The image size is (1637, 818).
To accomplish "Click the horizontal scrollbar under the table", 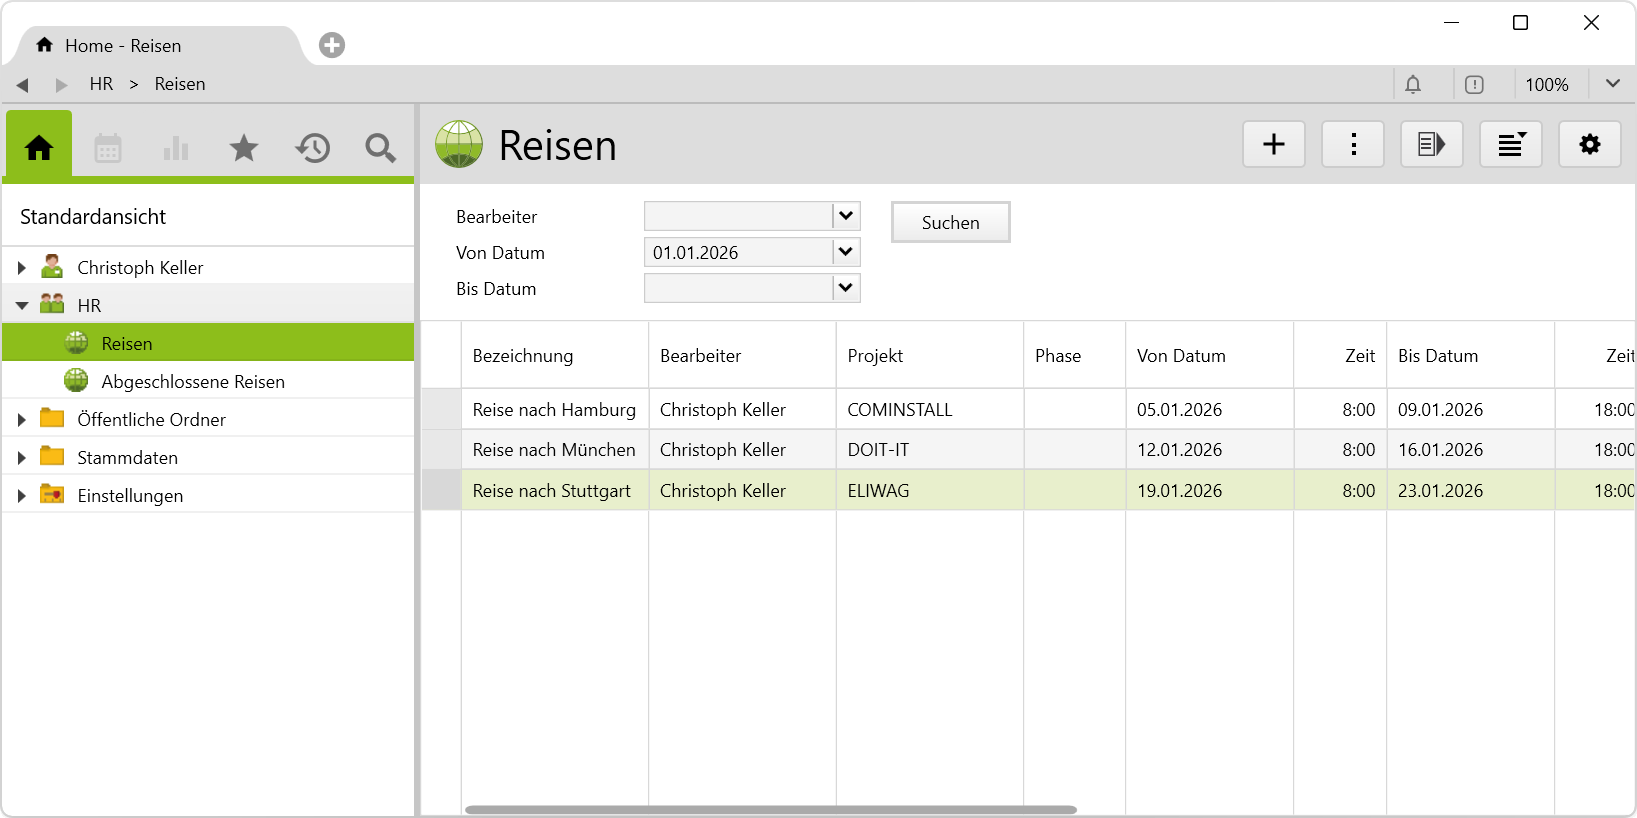I will tap(770, 810).
